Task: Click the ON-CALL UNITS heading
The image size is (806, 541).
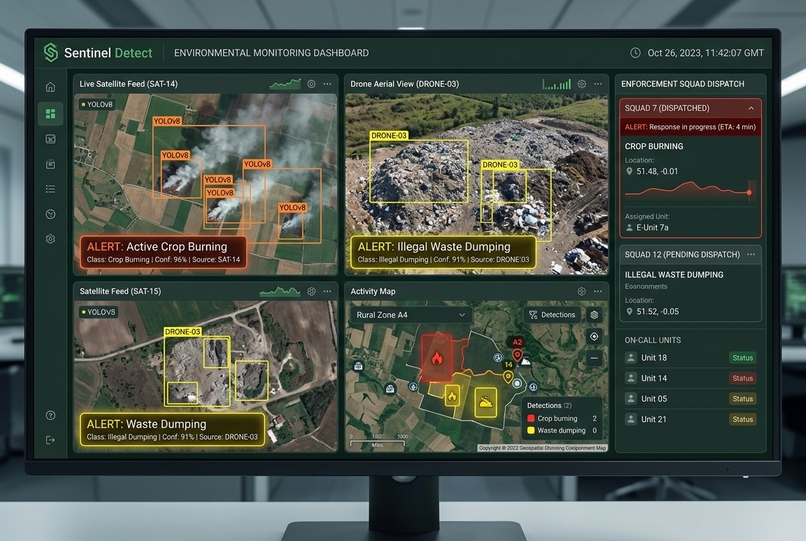Action: (x=653, y=340)
